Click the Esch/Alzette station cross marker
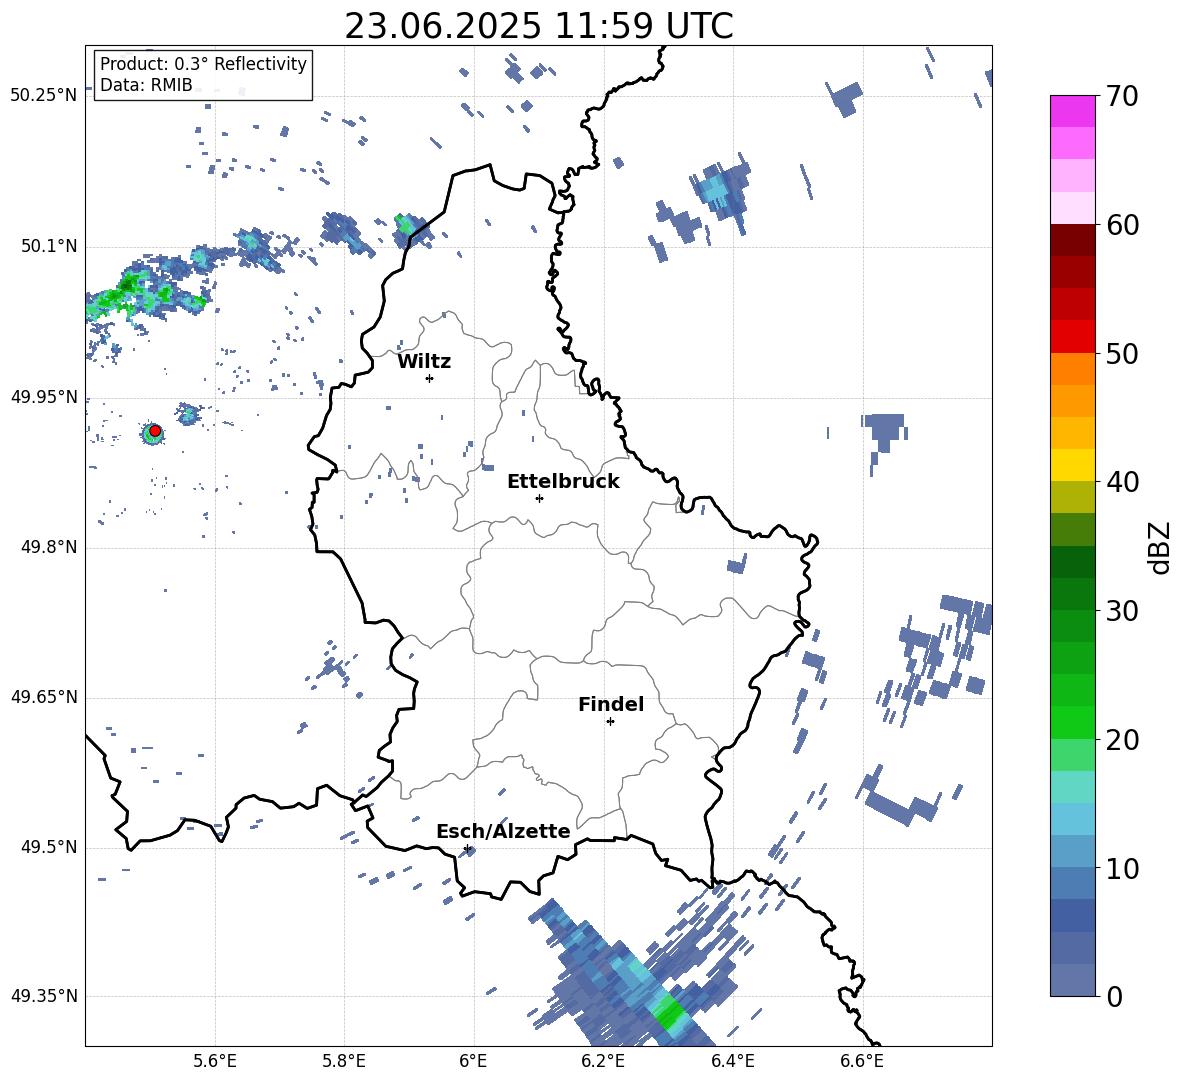Viewport: 1184px width, 1081px height. click(467, 848)
